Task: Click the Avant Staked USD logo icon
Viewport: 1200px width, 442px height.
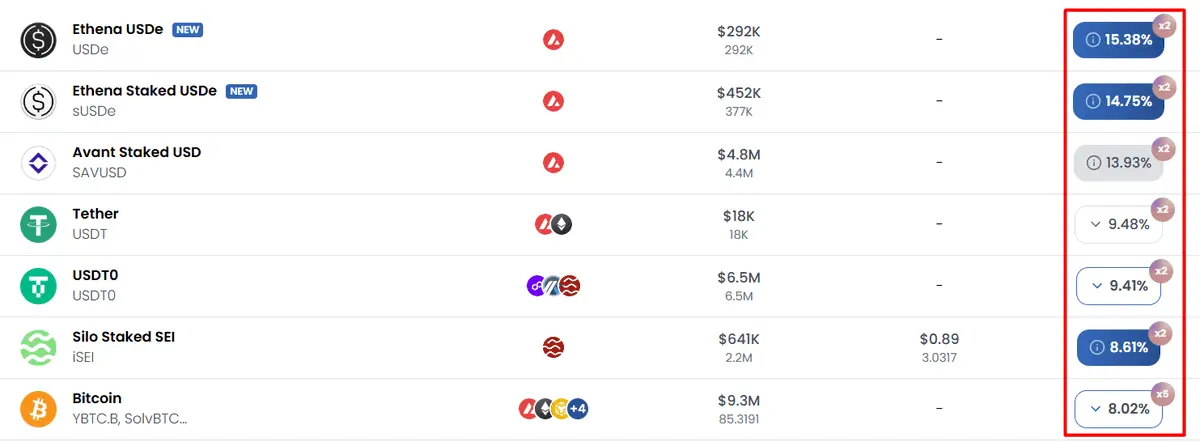Action: tap(39, 163)
